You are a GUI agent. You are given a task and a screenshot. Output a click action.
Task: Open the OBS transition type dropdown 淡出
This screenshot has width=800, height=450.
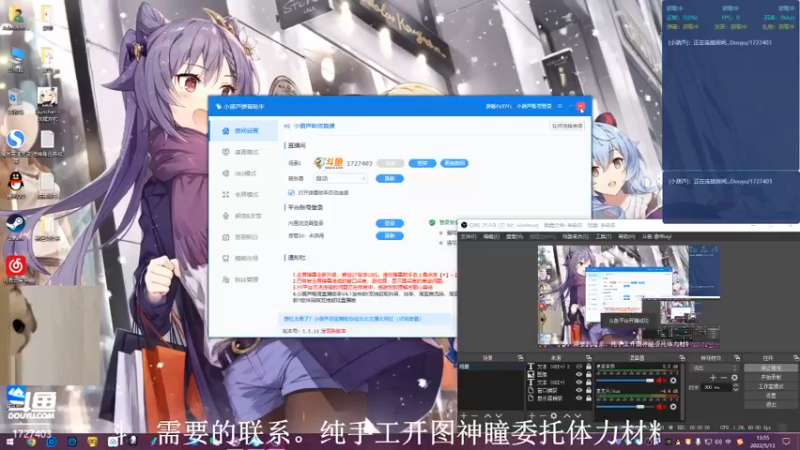[x=715, y=368]
